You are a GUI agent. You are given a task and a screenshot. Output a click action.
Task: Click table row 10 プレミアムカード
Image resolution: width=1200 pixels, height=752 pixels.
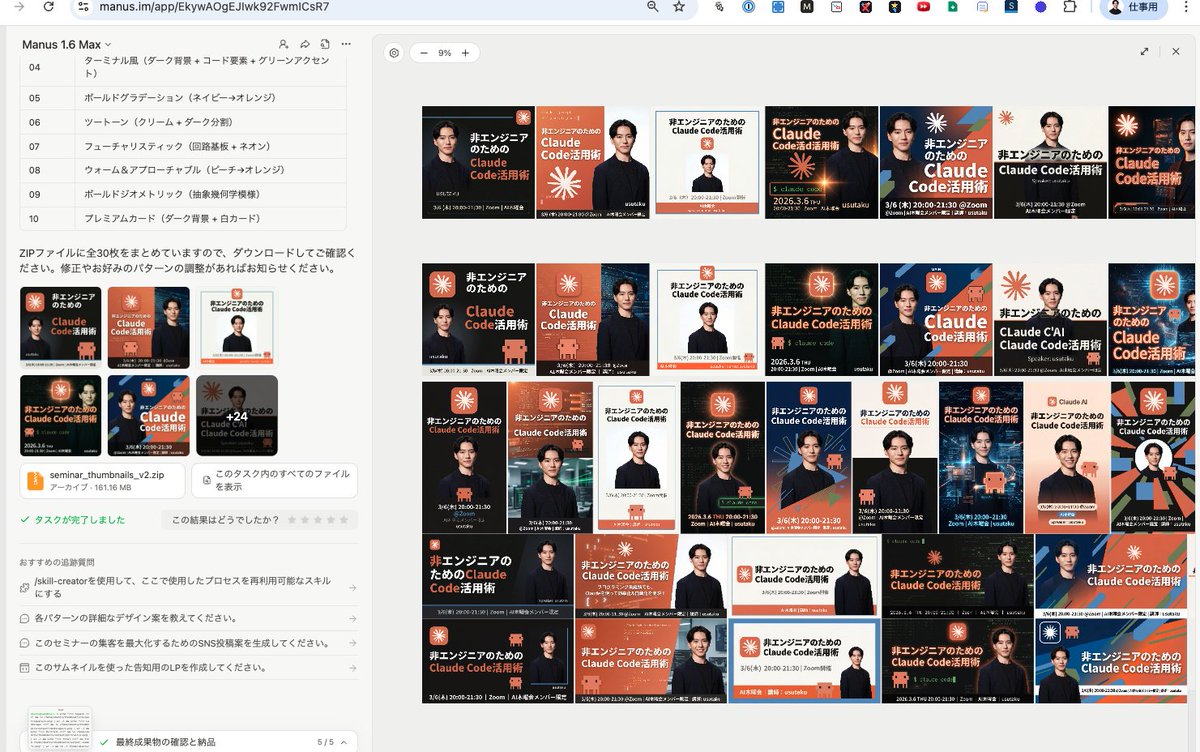coord(183,219)
